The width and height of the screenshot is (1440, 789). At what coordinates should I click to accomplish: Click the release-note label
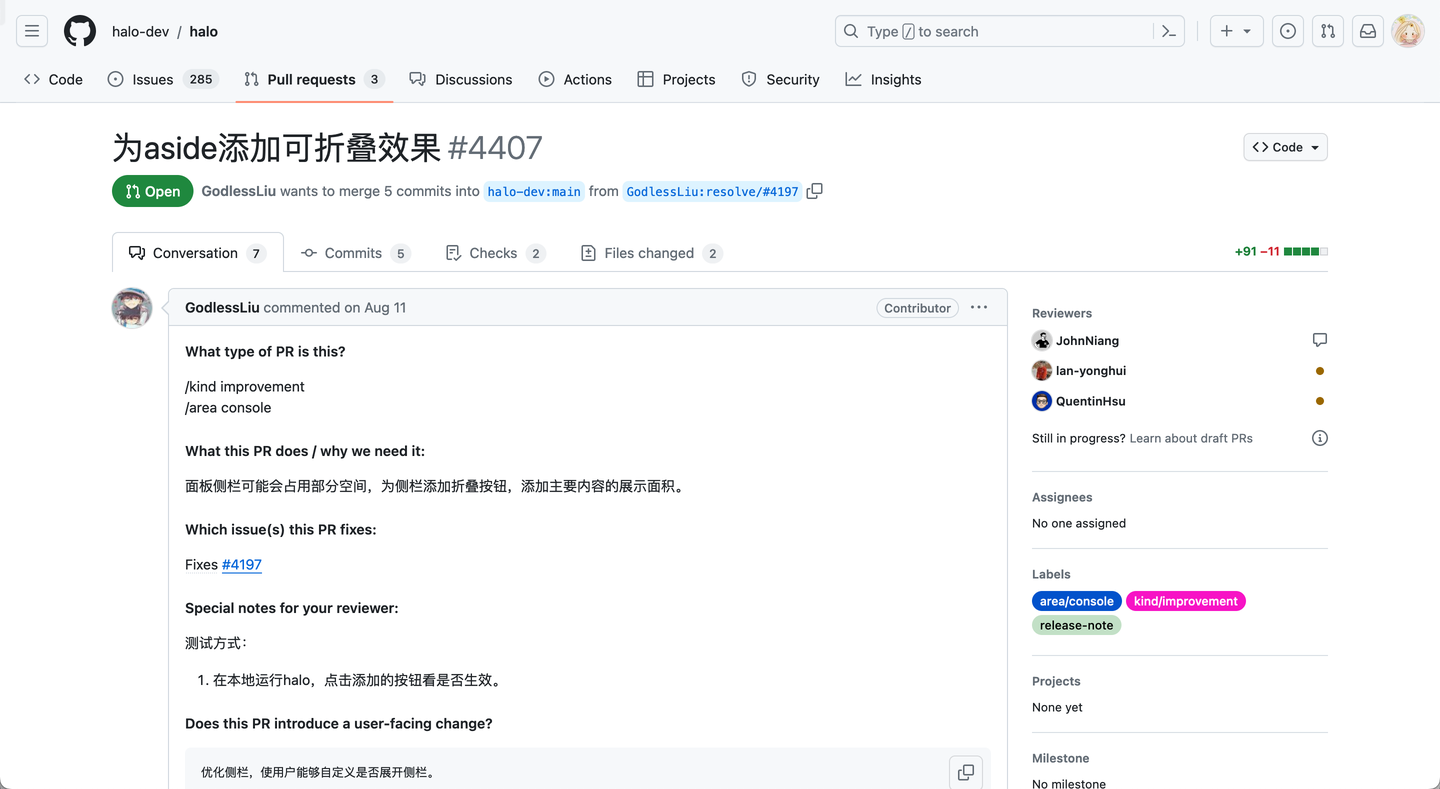click(1076, 625)
